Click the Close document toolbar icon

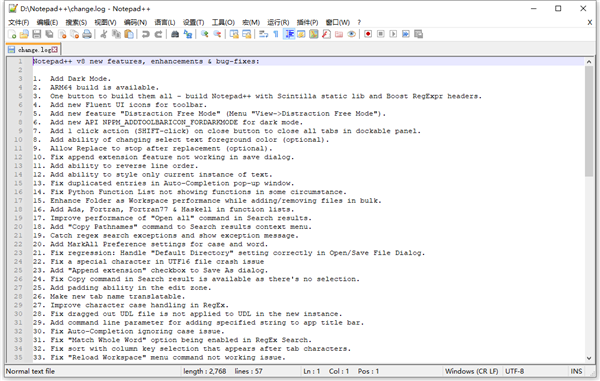click(62, 34)
